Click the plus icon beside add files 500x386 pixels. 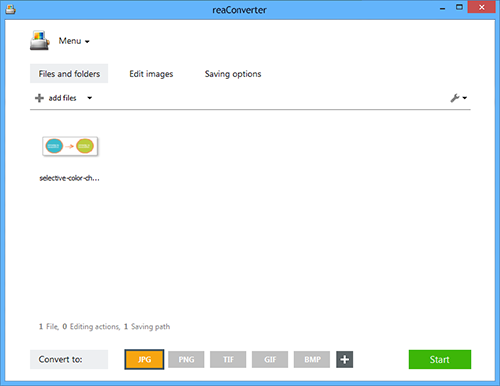[39, 98]
